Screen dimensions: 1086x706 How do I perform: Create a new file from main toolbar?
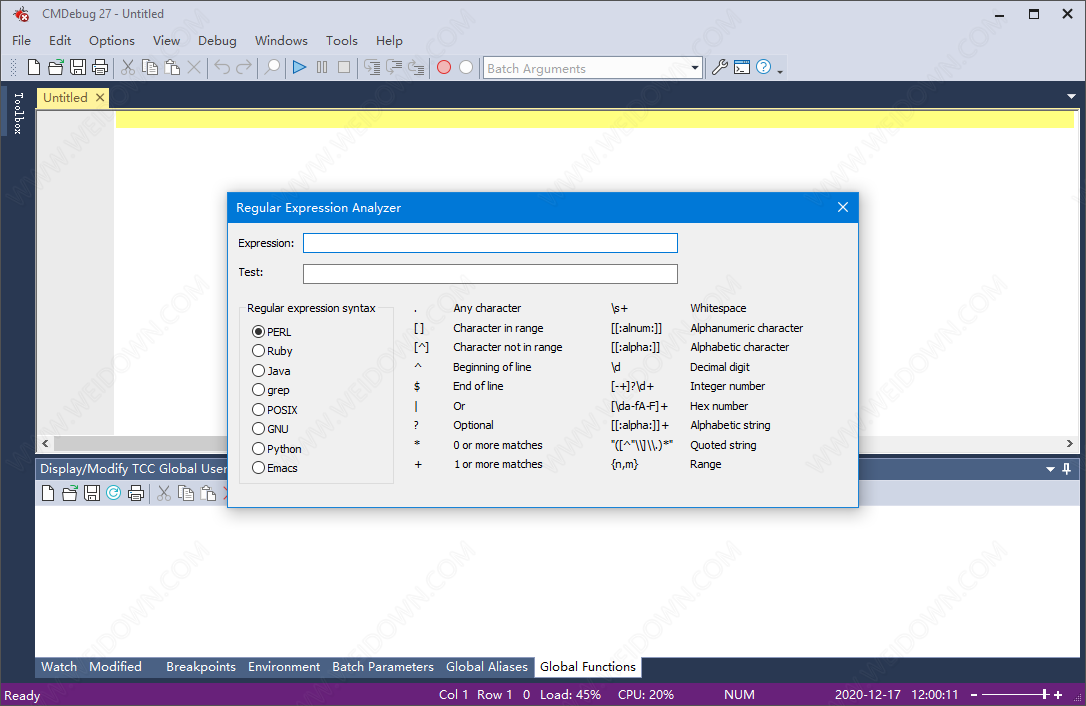point(33,67)
